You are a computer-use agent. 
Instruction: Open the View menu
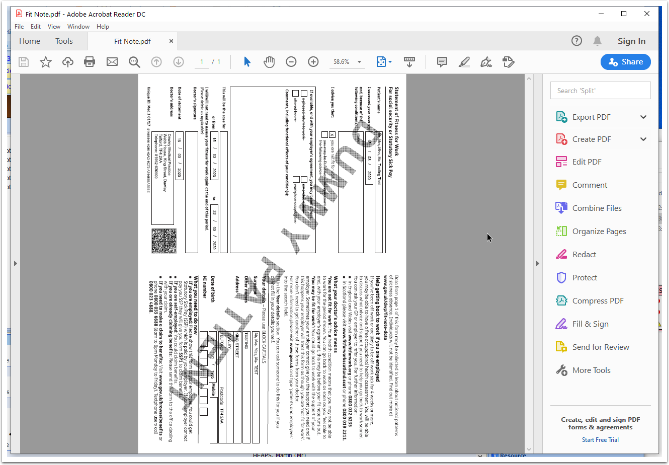(x=54, y=26)
